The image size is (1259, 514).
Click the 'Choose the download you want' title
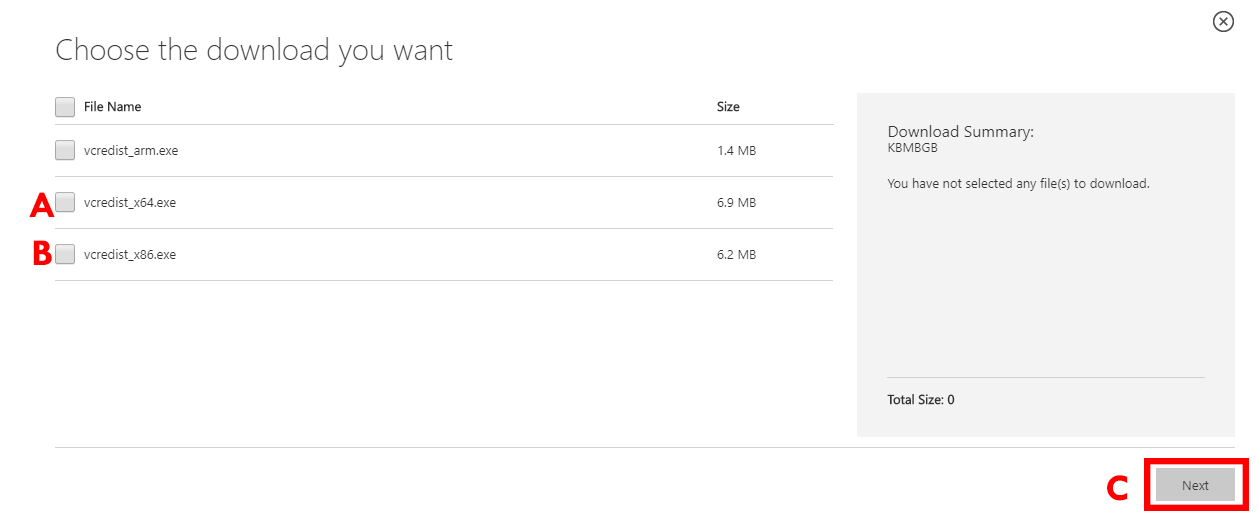point(254,50)
